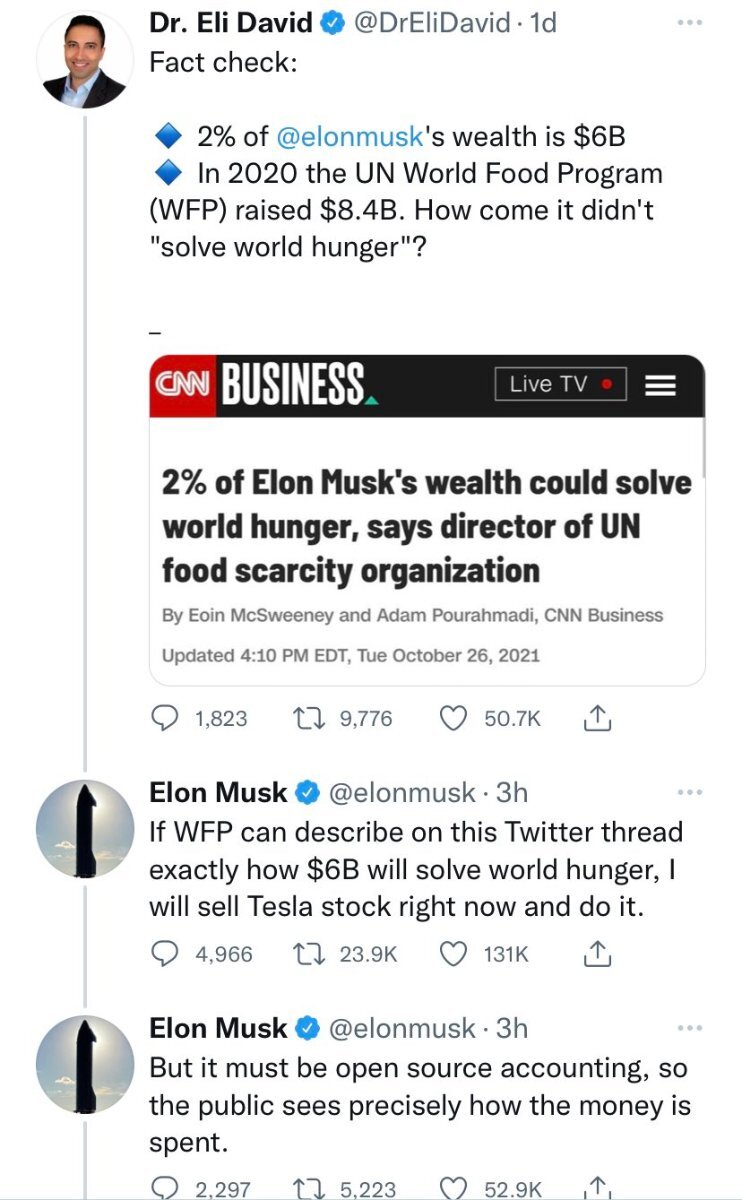Reply to Elon Musk's Tesla stock tweet
The width and height of the screenshot is (742, 1200).
click(x=163, y=954)
